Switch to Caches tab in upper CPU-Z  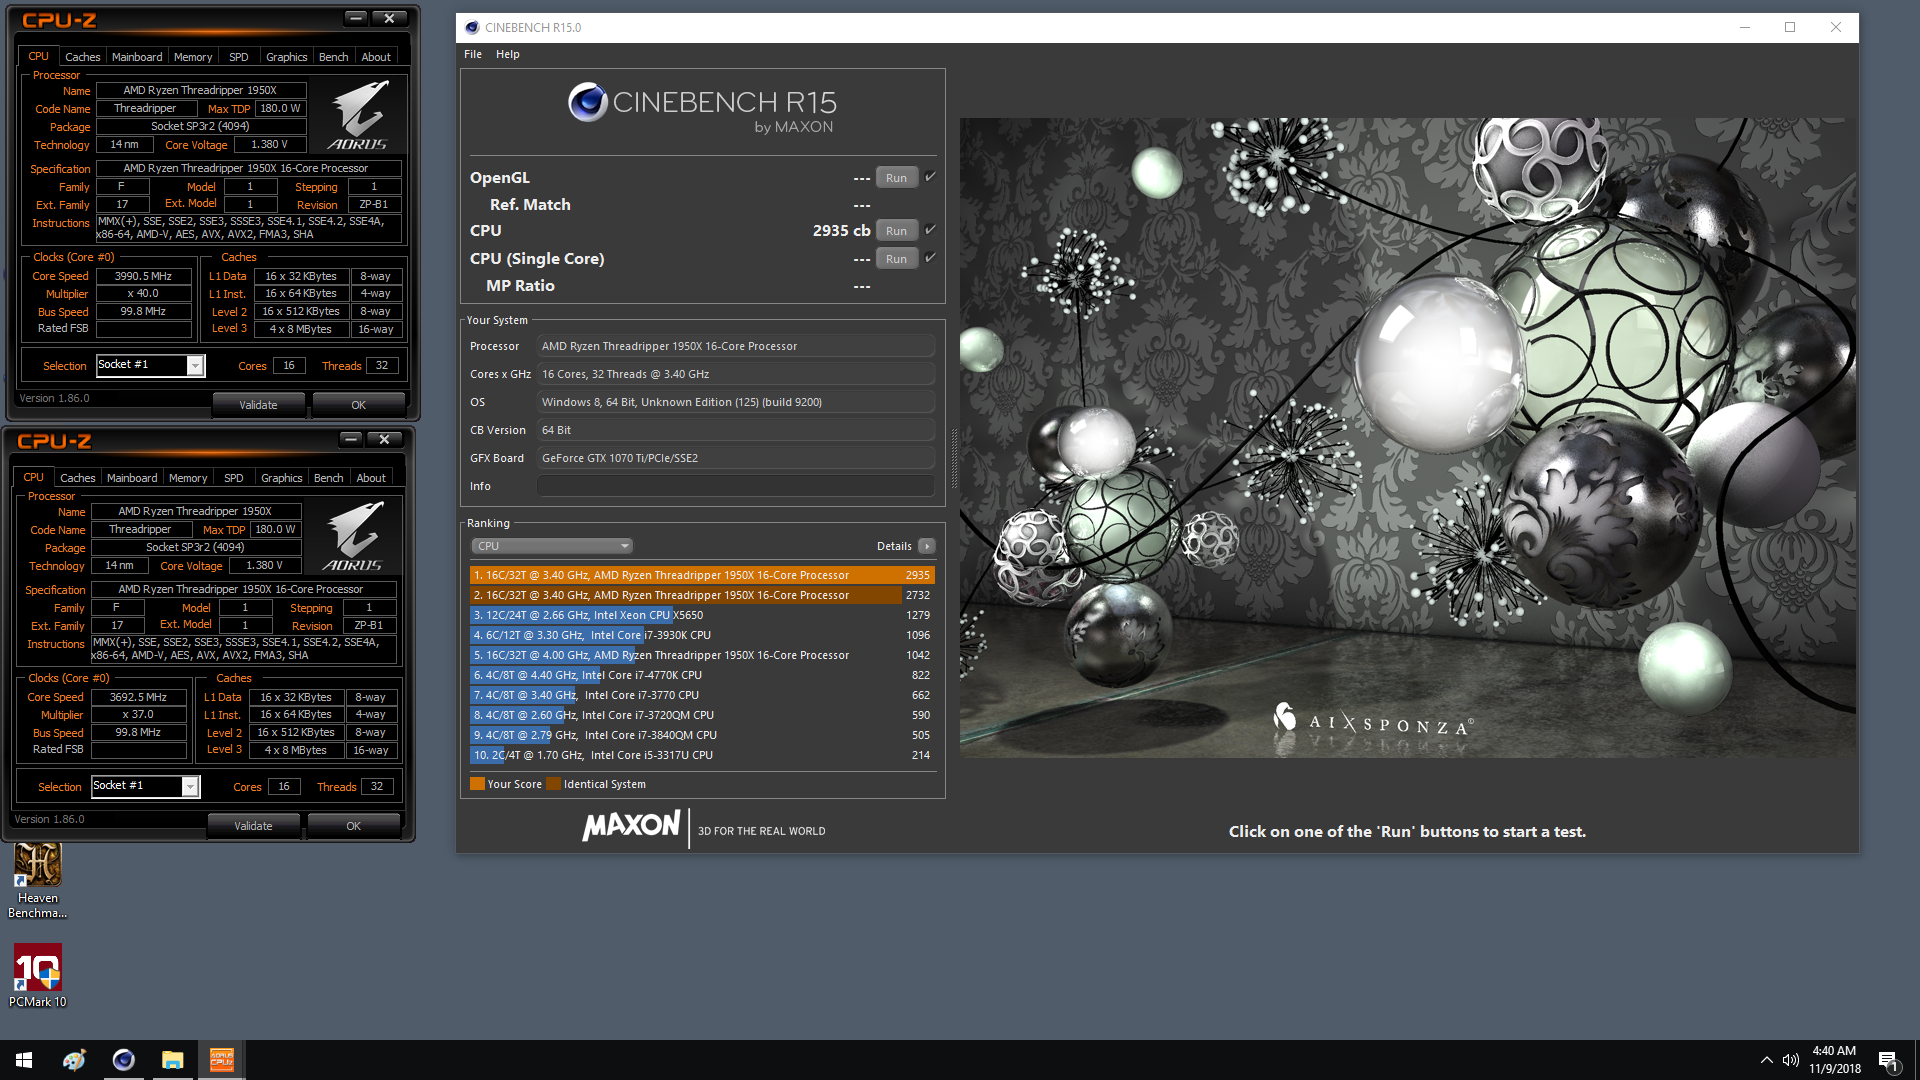(82, 57)
